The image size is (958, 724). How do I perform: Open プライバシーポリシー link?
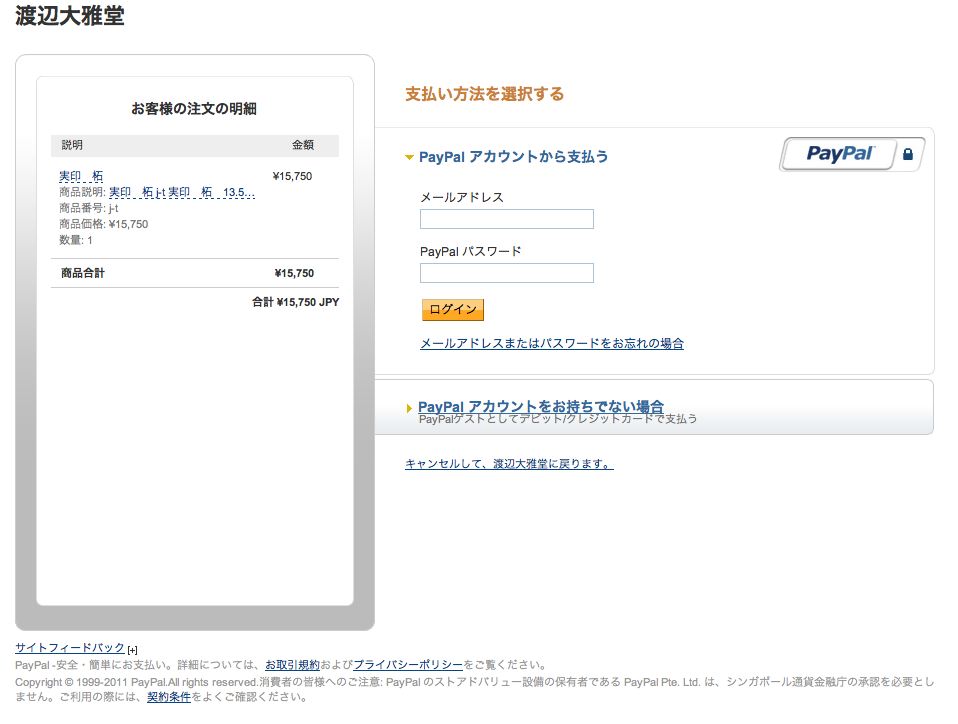[408, 665]
